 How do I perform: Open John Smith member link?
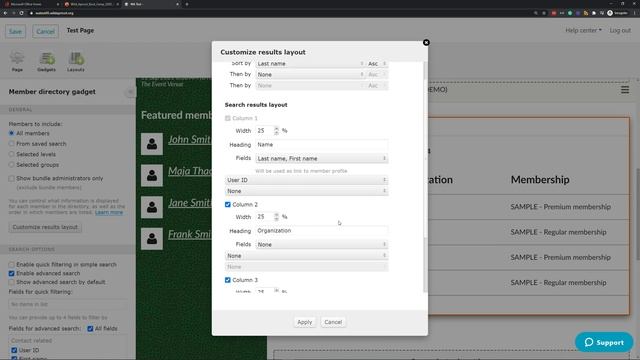click(190, 139)
